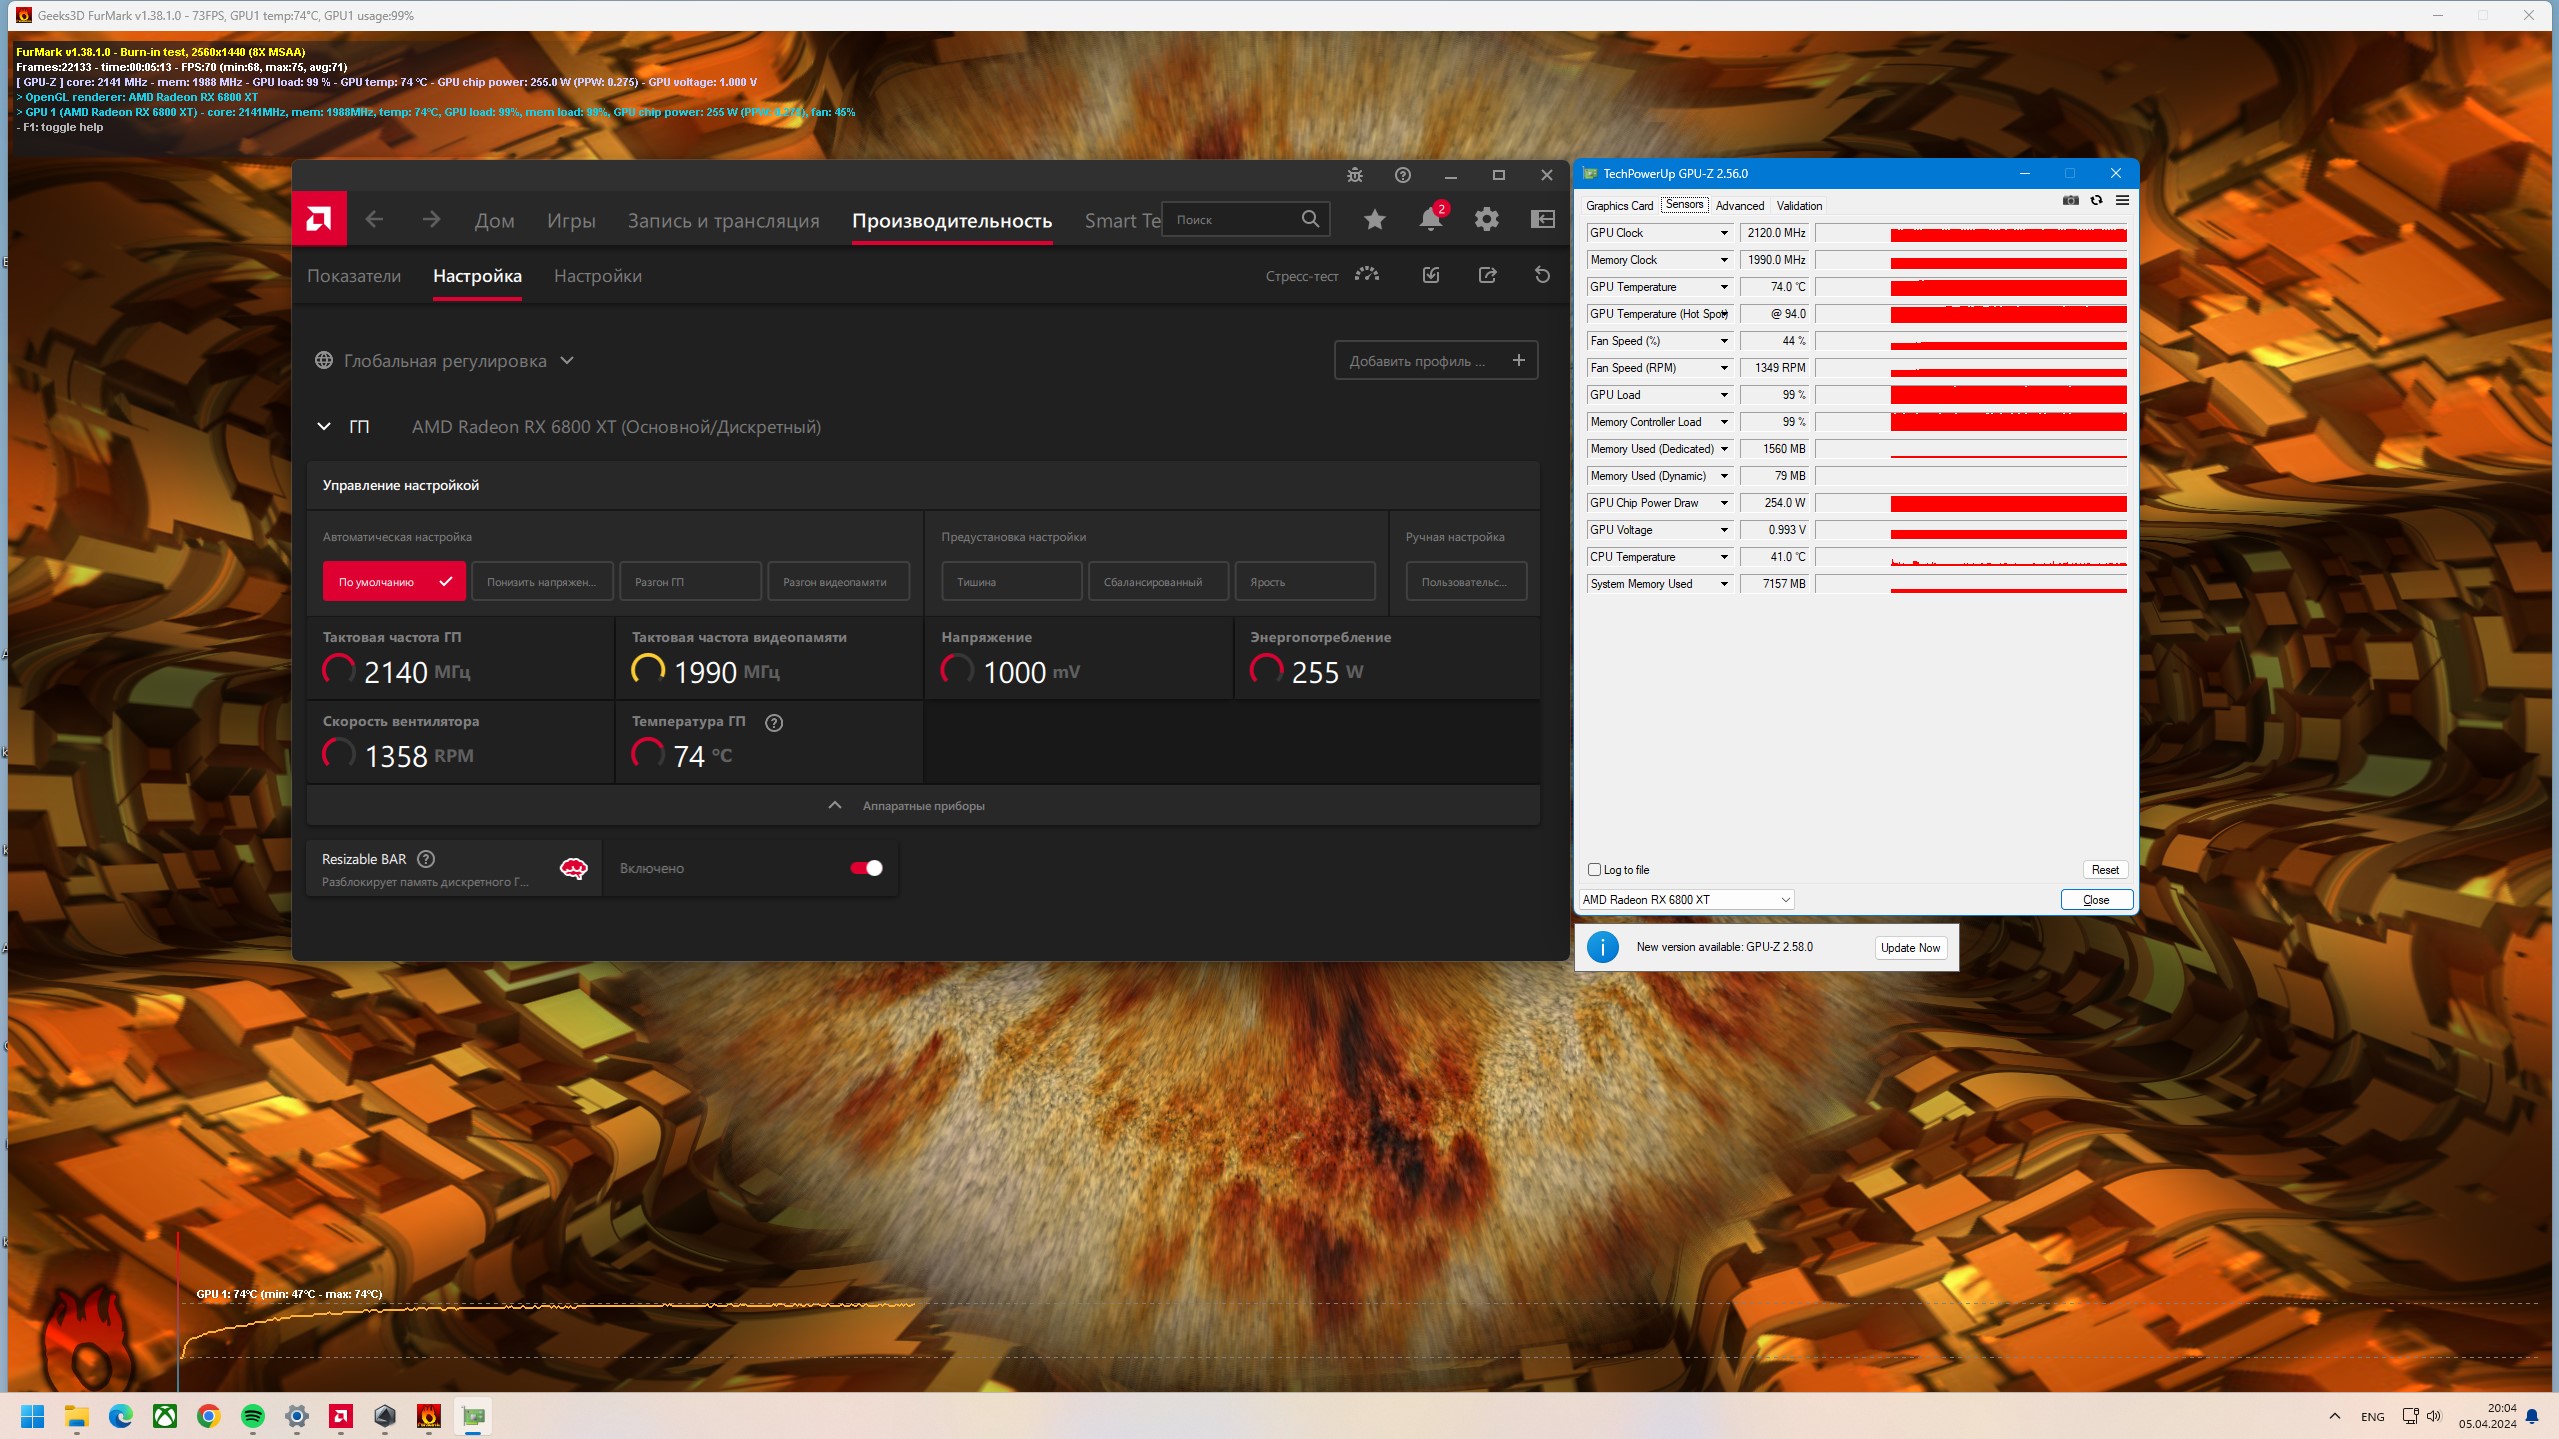Select the Разгон ГП overclock option
The image size is (2559, 1439).
coord(690,582)
